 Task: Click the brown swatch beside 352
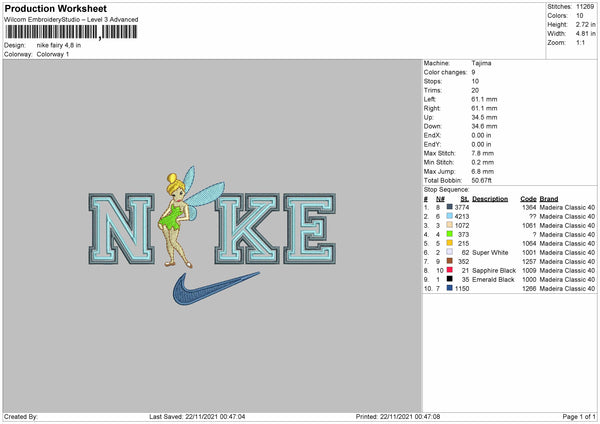(449, 261)
